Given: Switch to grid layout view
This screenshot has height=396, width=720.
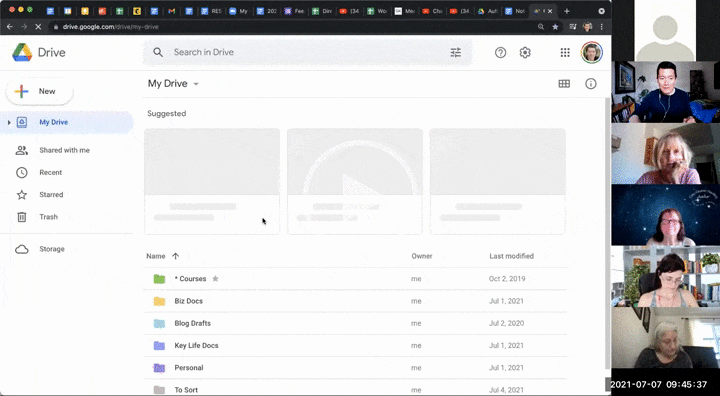Looking at the screenshot, I should pyautogui.click(x=564, y=84).
